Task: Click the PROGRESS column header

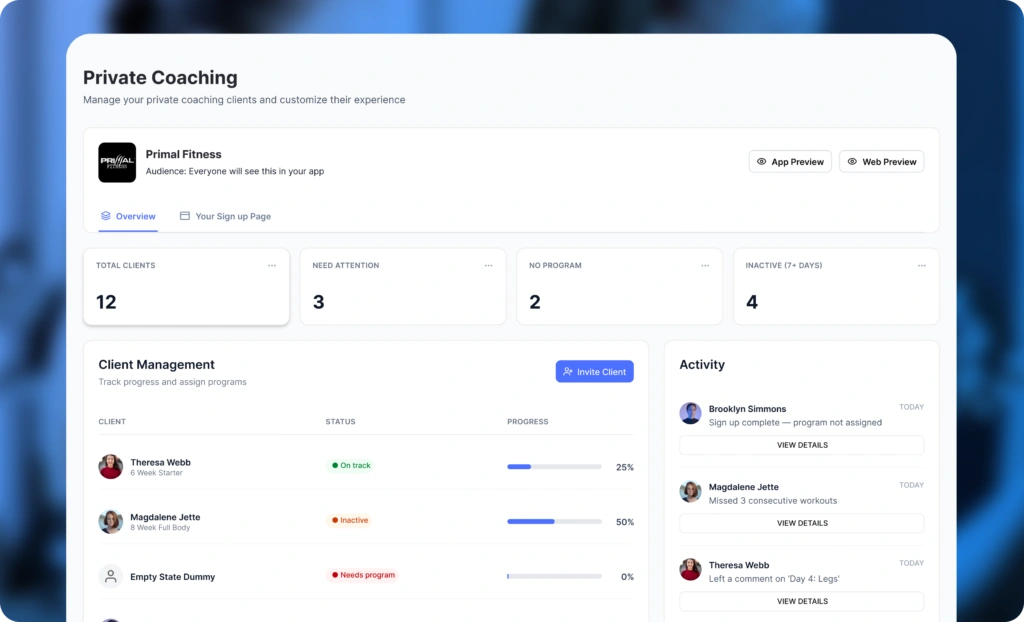Action: (x=528, y=421)
